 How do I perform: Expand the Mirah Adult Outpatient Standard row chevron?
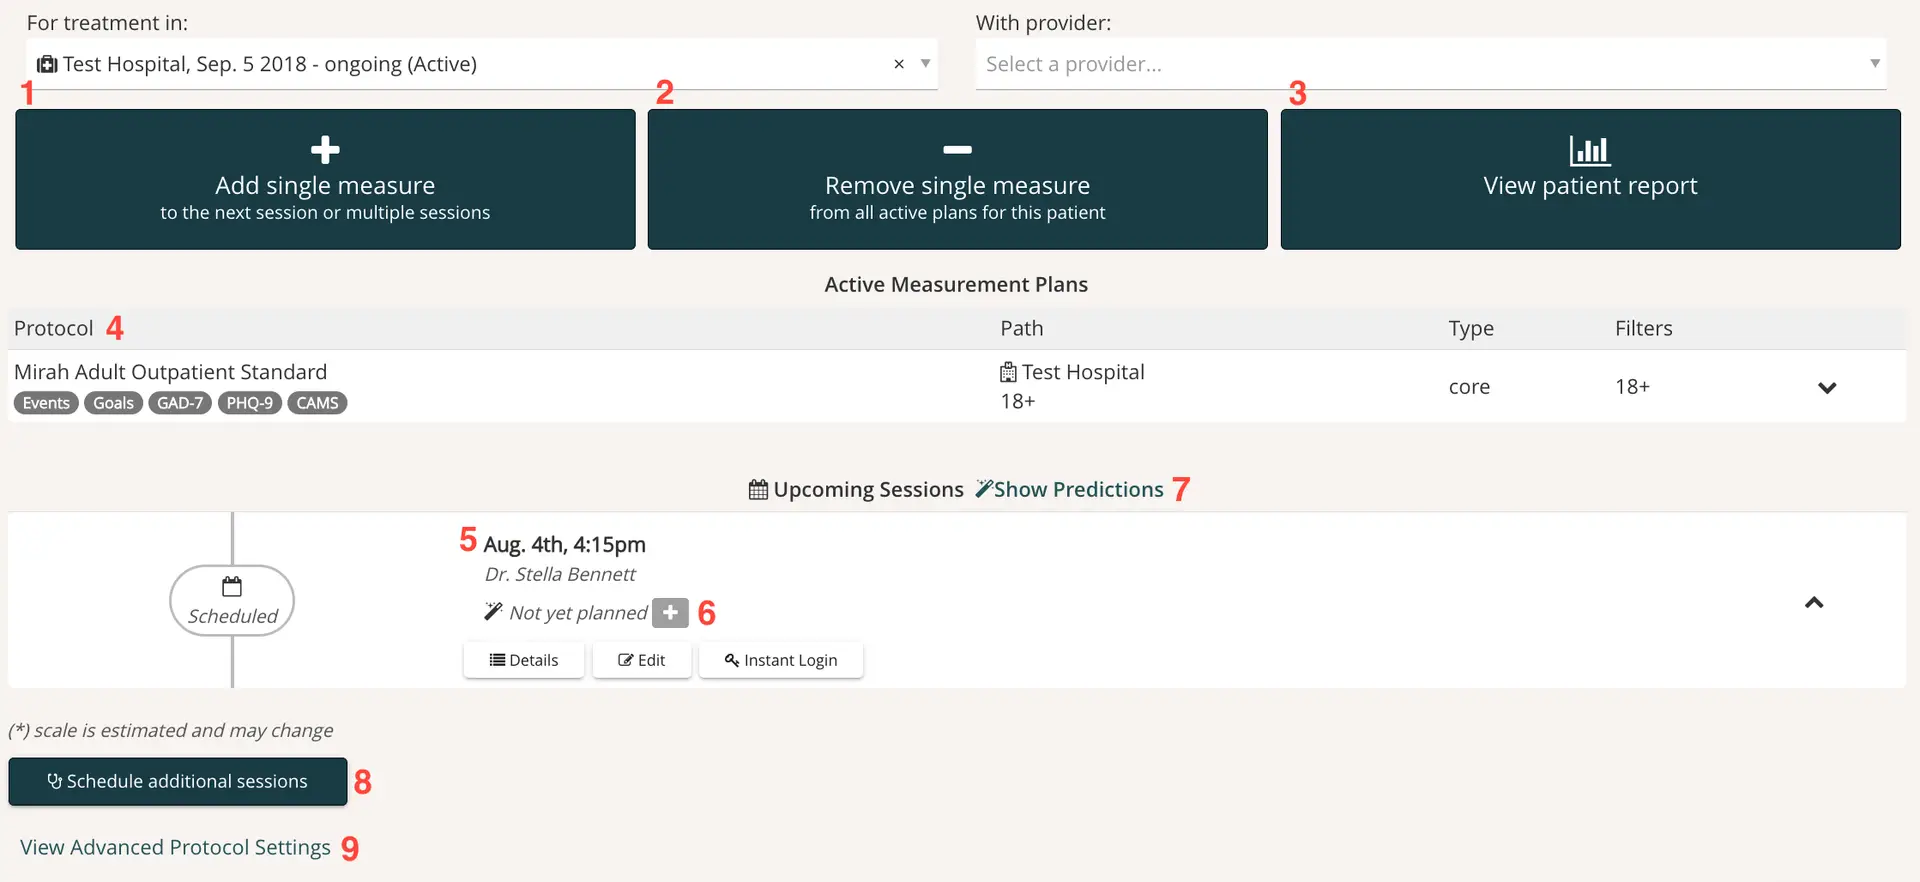pos(1827,388)
